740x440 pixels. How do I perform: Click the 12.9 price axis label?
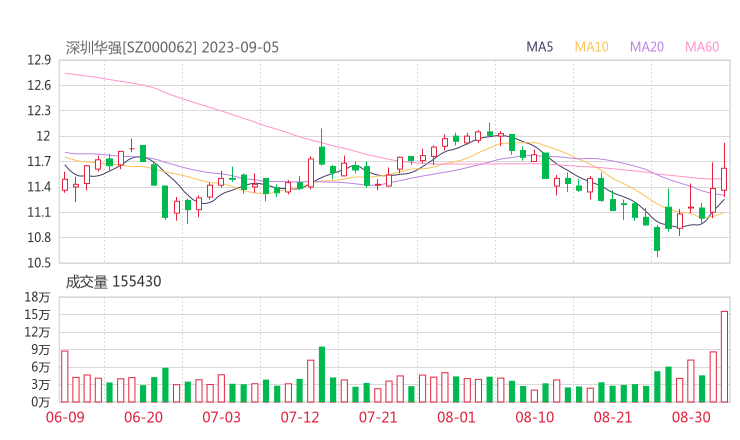click(39, 60)
